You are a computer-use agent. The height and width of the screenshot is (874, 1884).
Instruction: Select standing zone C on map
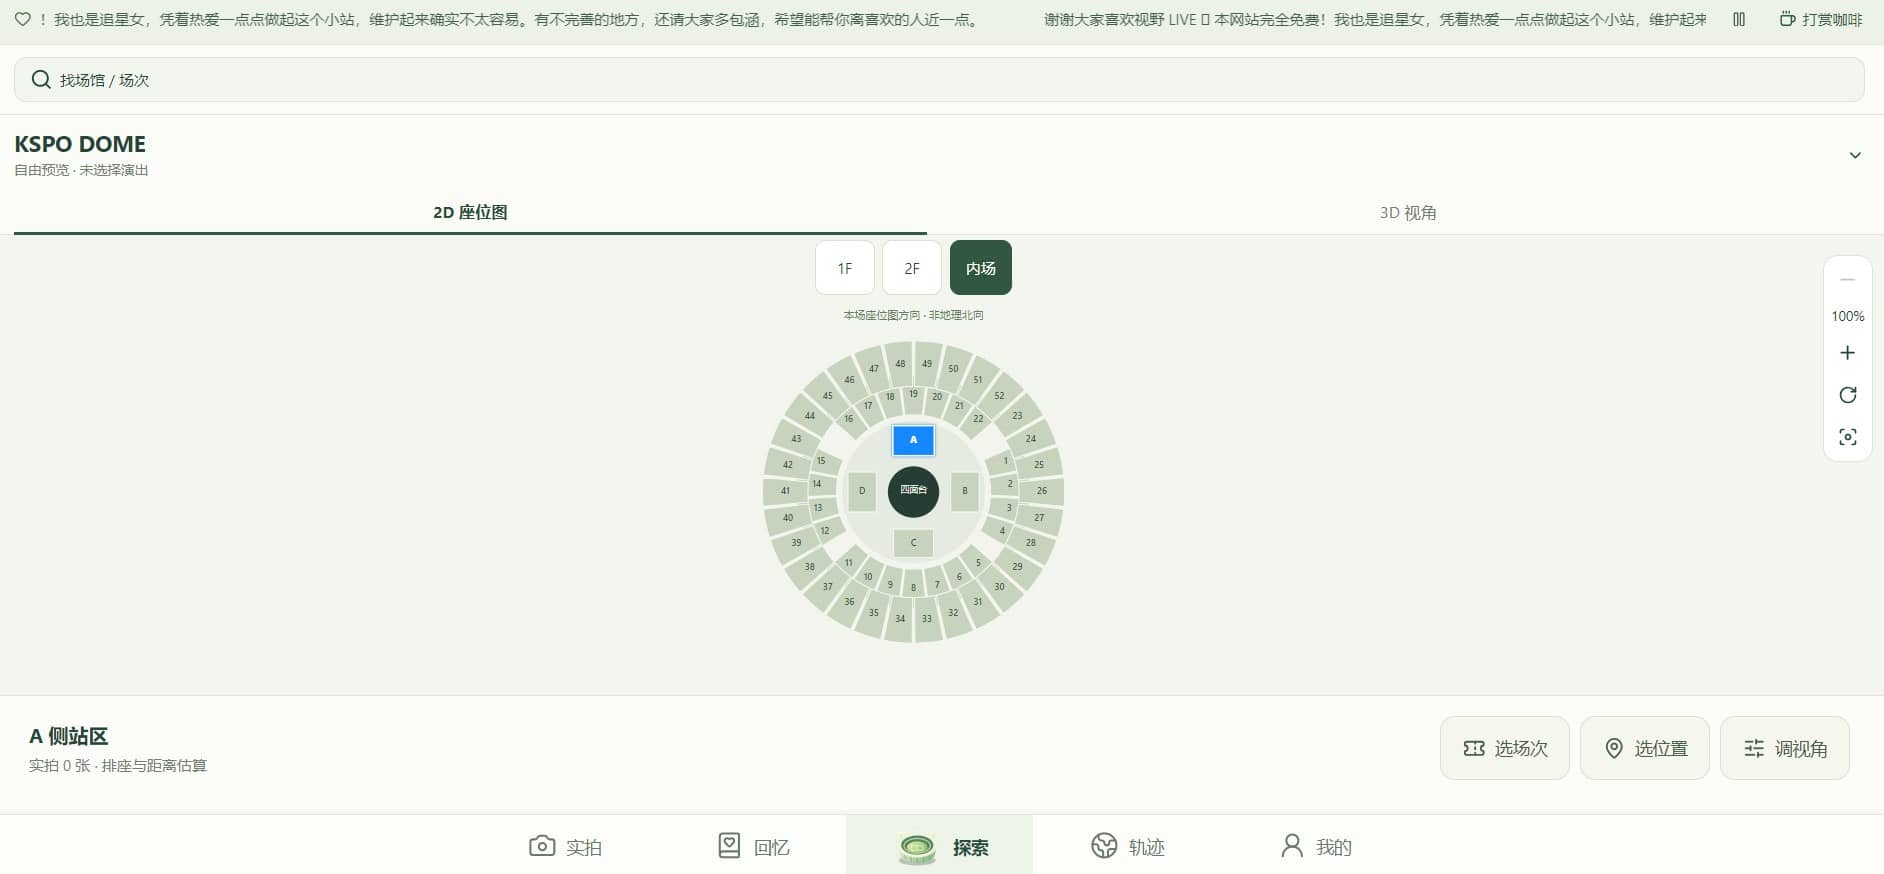(913, 543)
